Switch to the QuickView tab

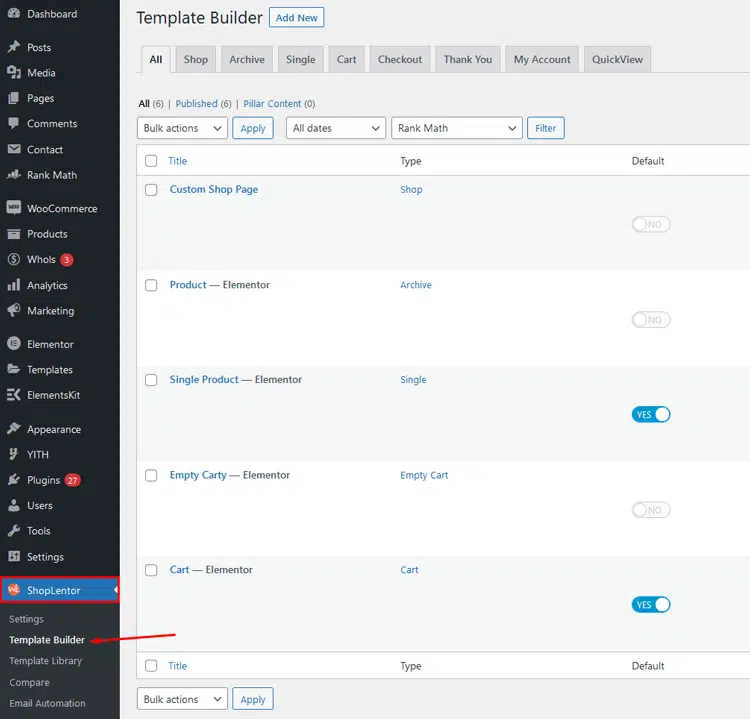click(x=618, y=59)
